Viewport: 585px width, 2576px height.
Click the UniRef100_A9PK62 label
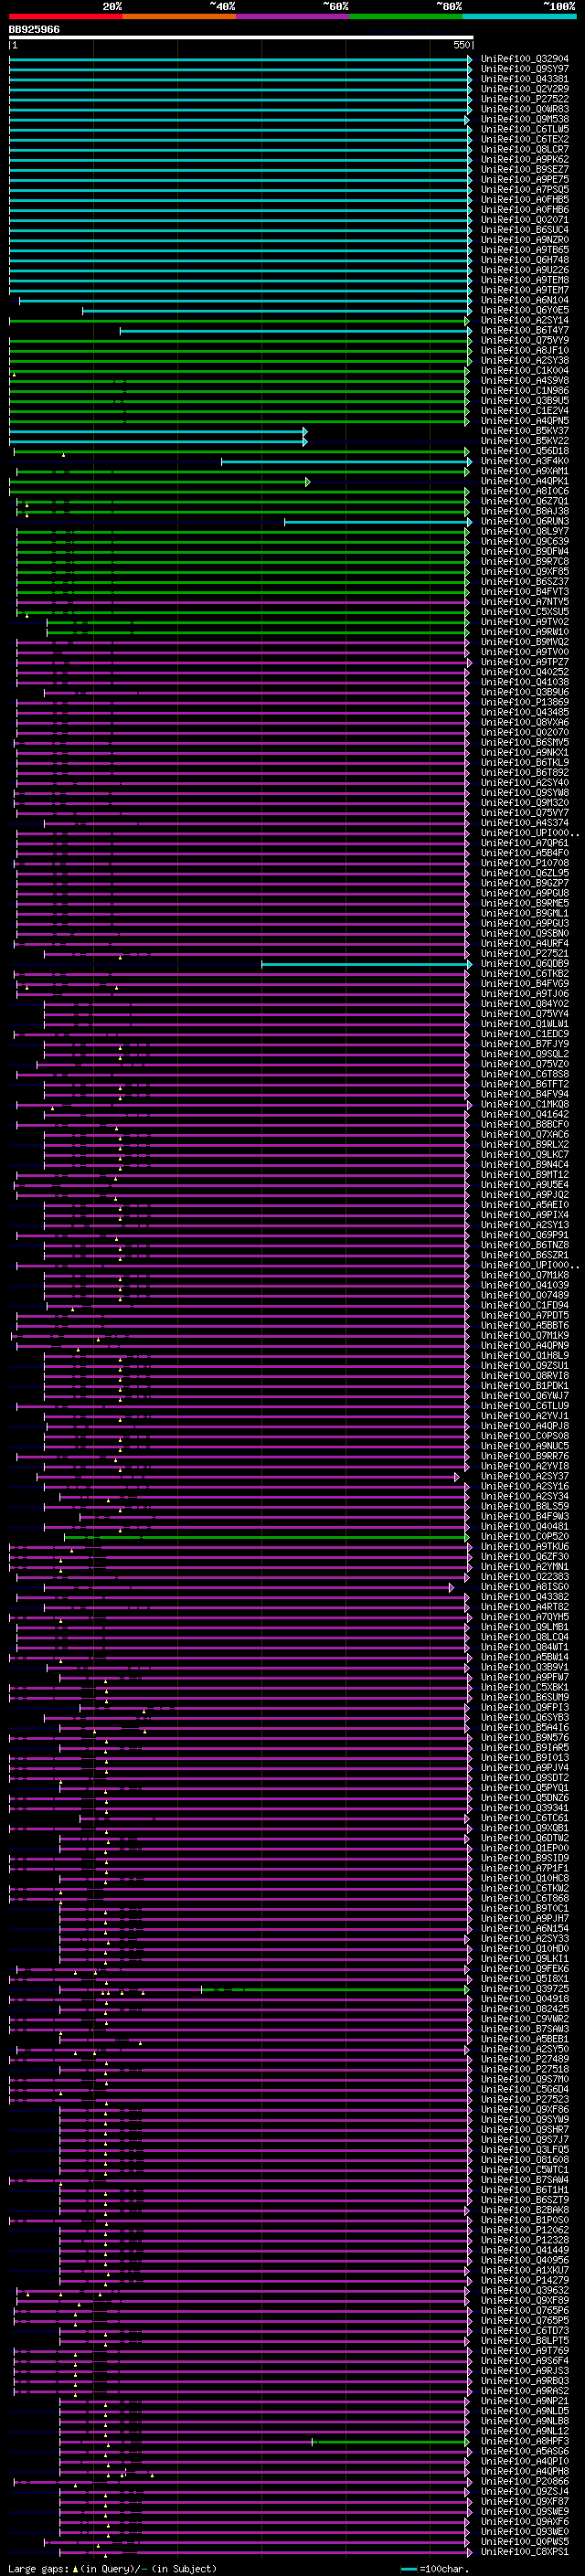(524, 160)
